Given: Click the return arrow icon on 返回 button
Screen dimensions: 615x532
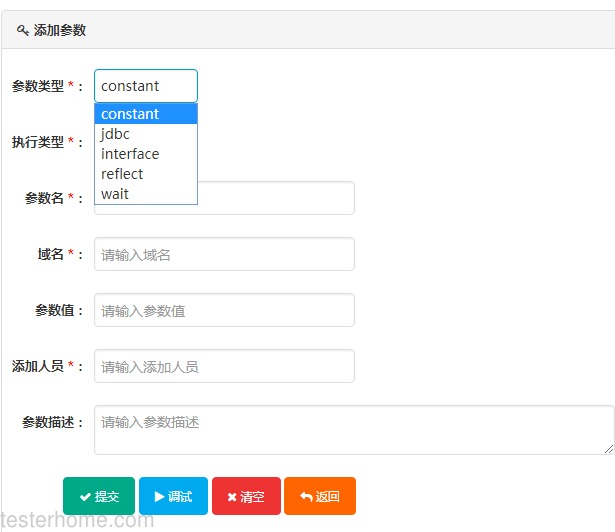Looking at the screenshot, I should 306,497.
